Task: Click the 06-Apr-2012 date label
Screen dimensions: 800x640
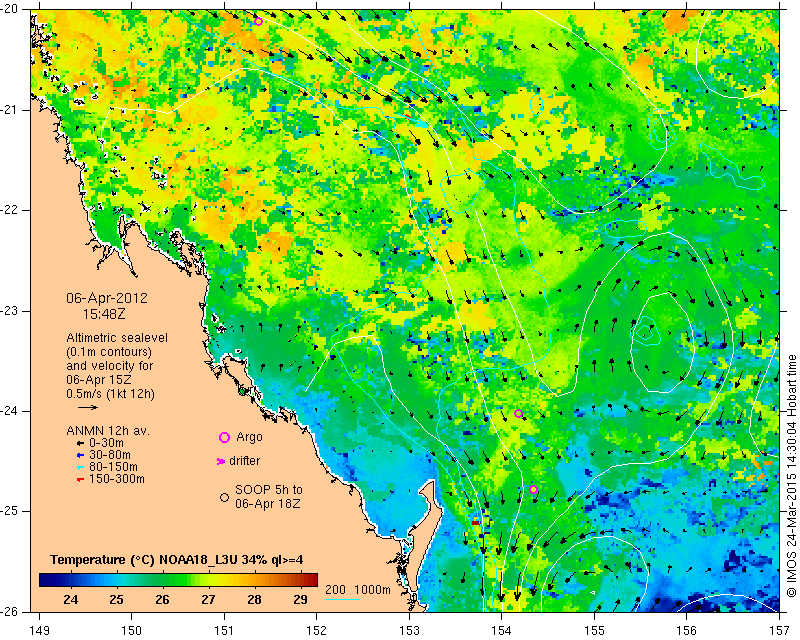Action: pyautogui.click(x=107, y=298)
